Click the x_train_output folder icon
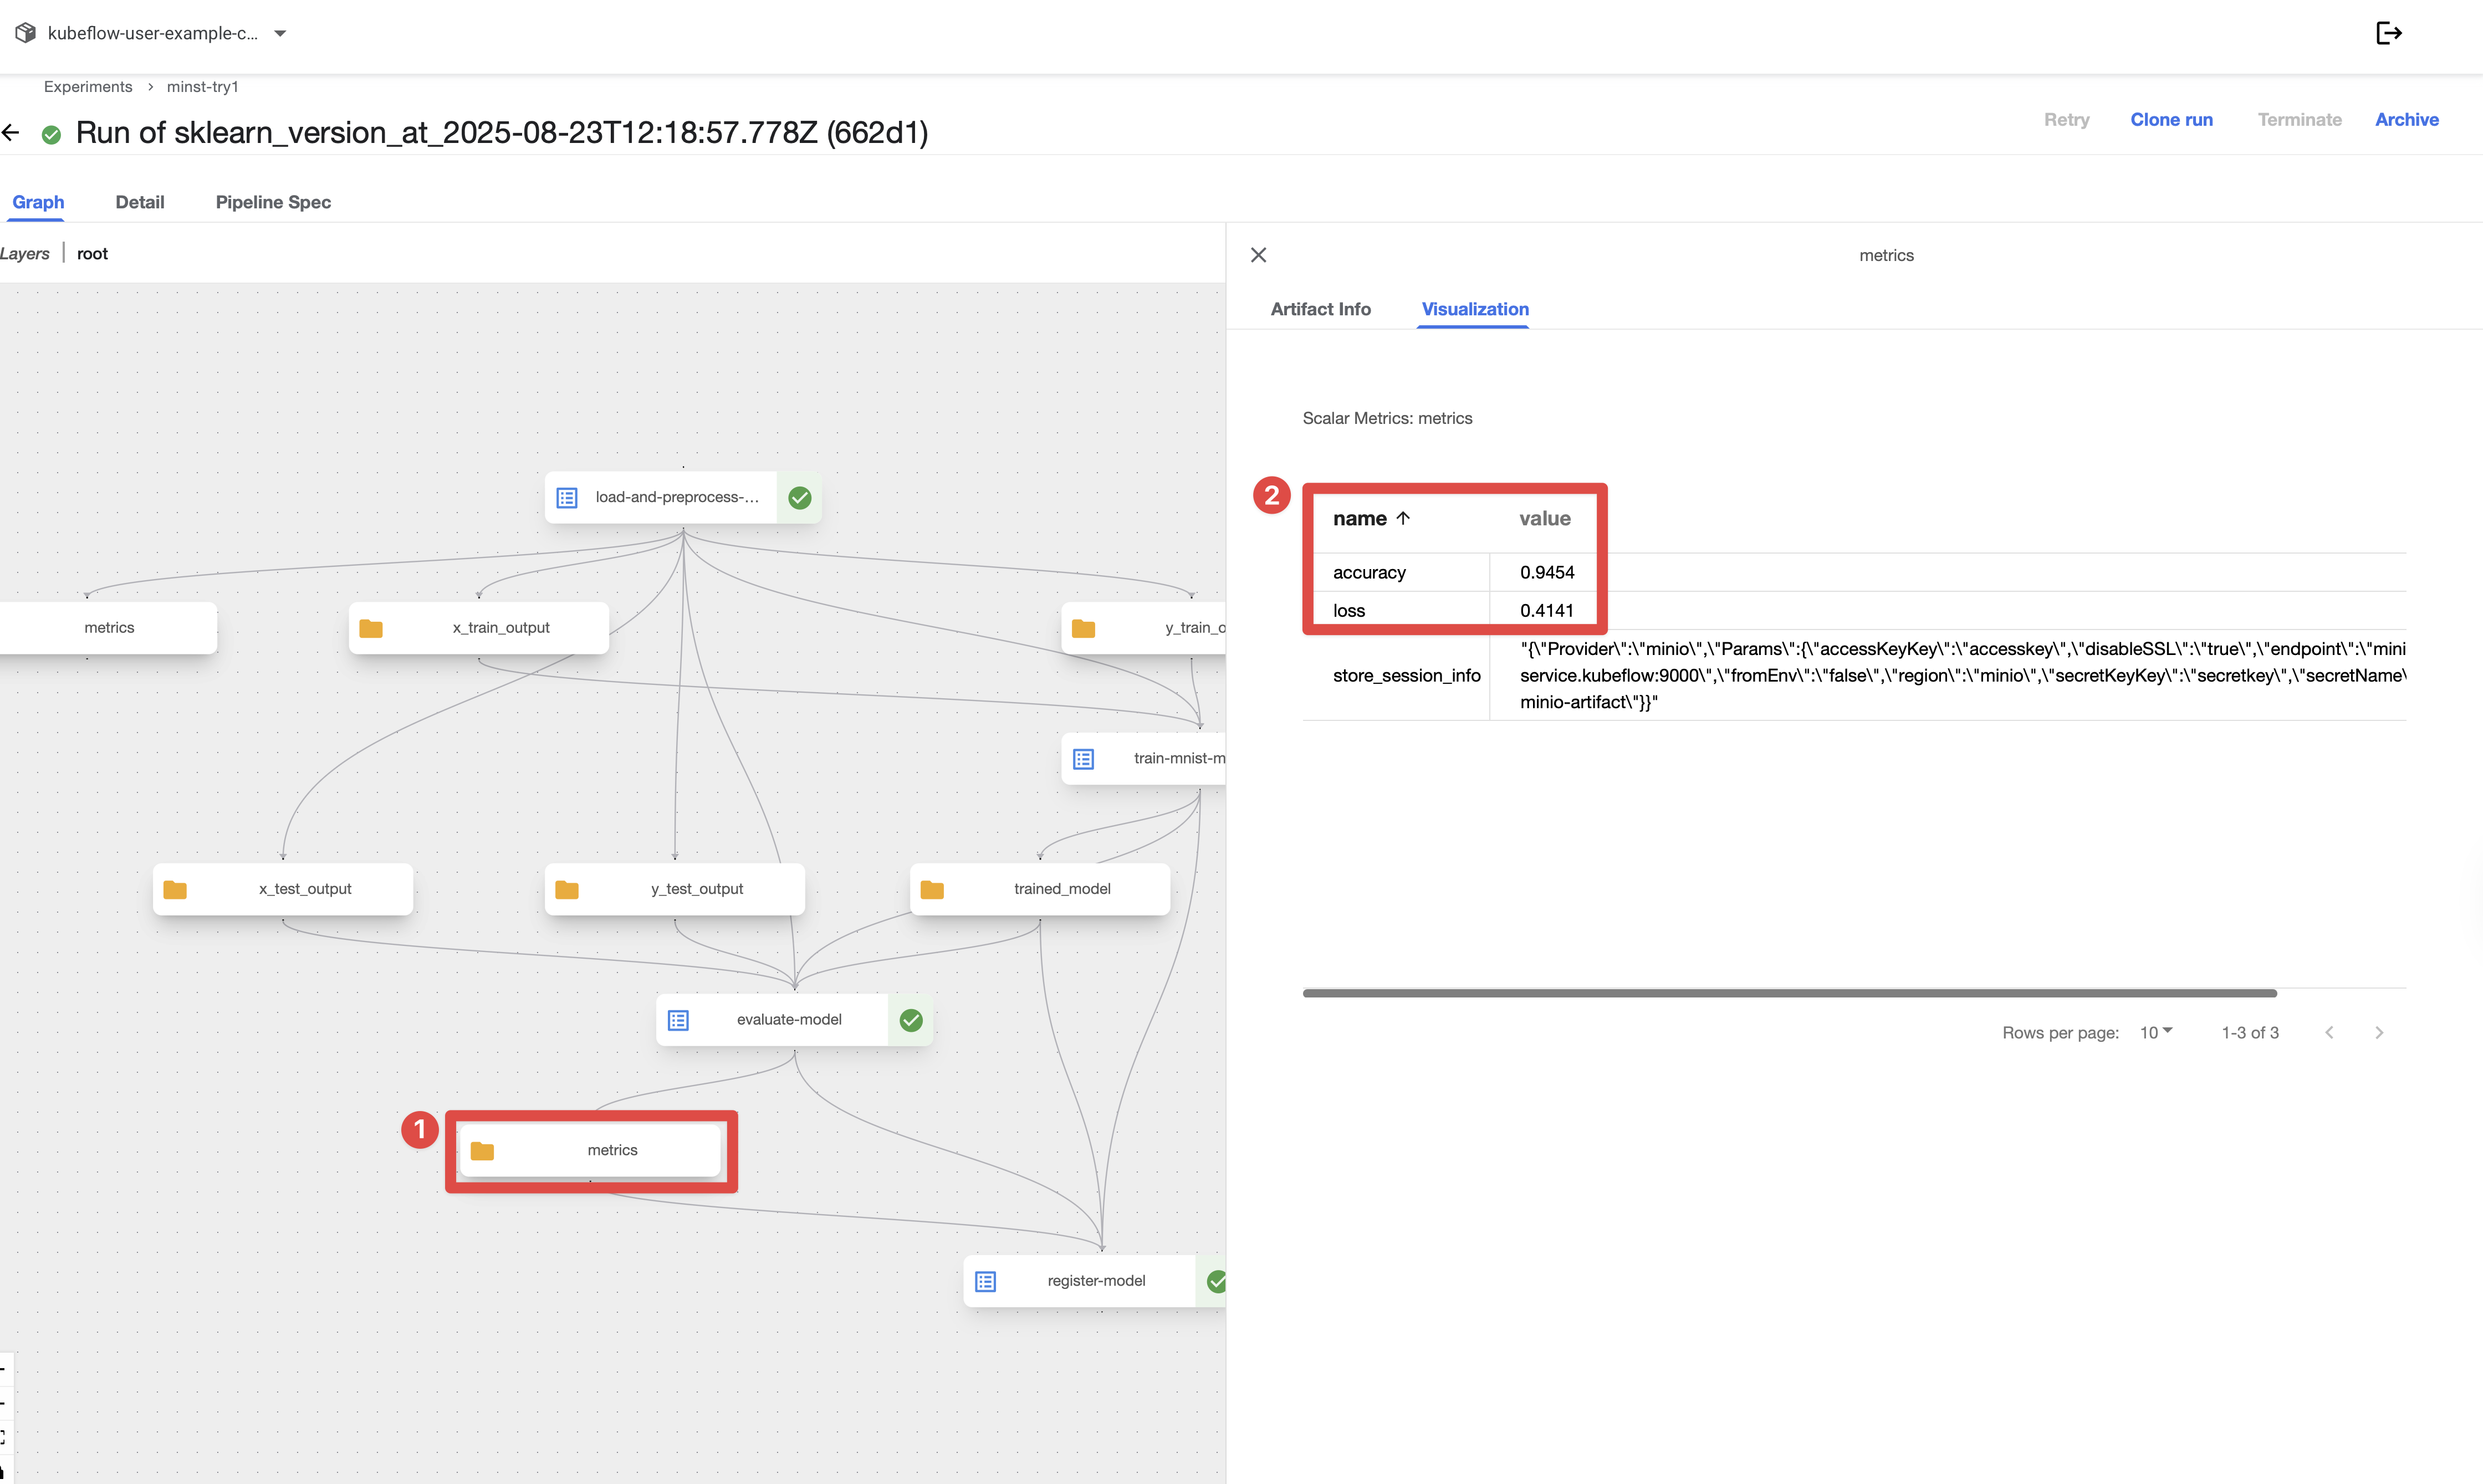Image resolution: width=2483 pixels, height=1484 pixels. point(371,628)
